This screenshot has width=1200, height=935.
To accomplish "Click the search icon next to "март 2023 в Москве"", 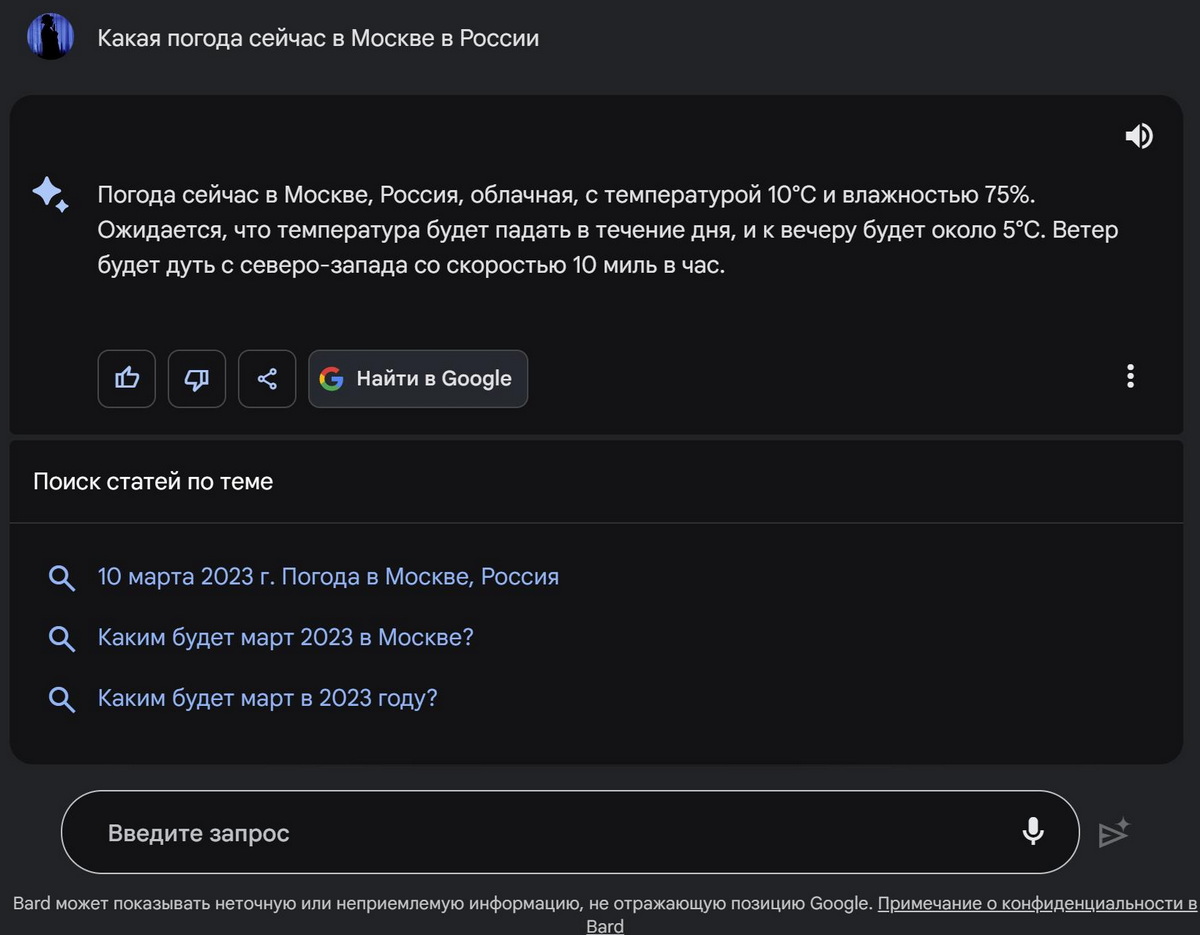I will tap(62, 639).
